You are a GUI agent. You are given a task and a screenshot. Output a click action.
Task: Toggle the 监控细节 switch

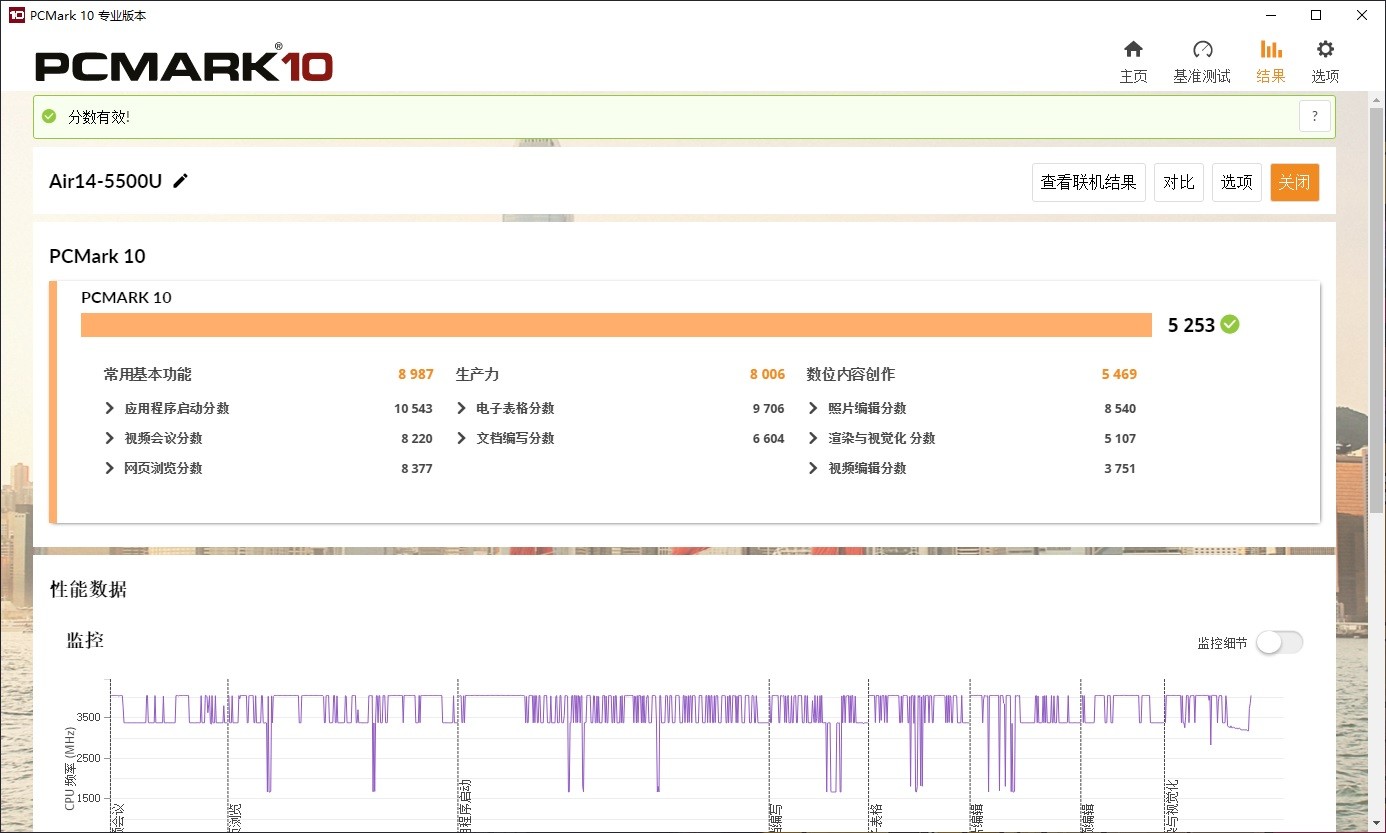1280,643
